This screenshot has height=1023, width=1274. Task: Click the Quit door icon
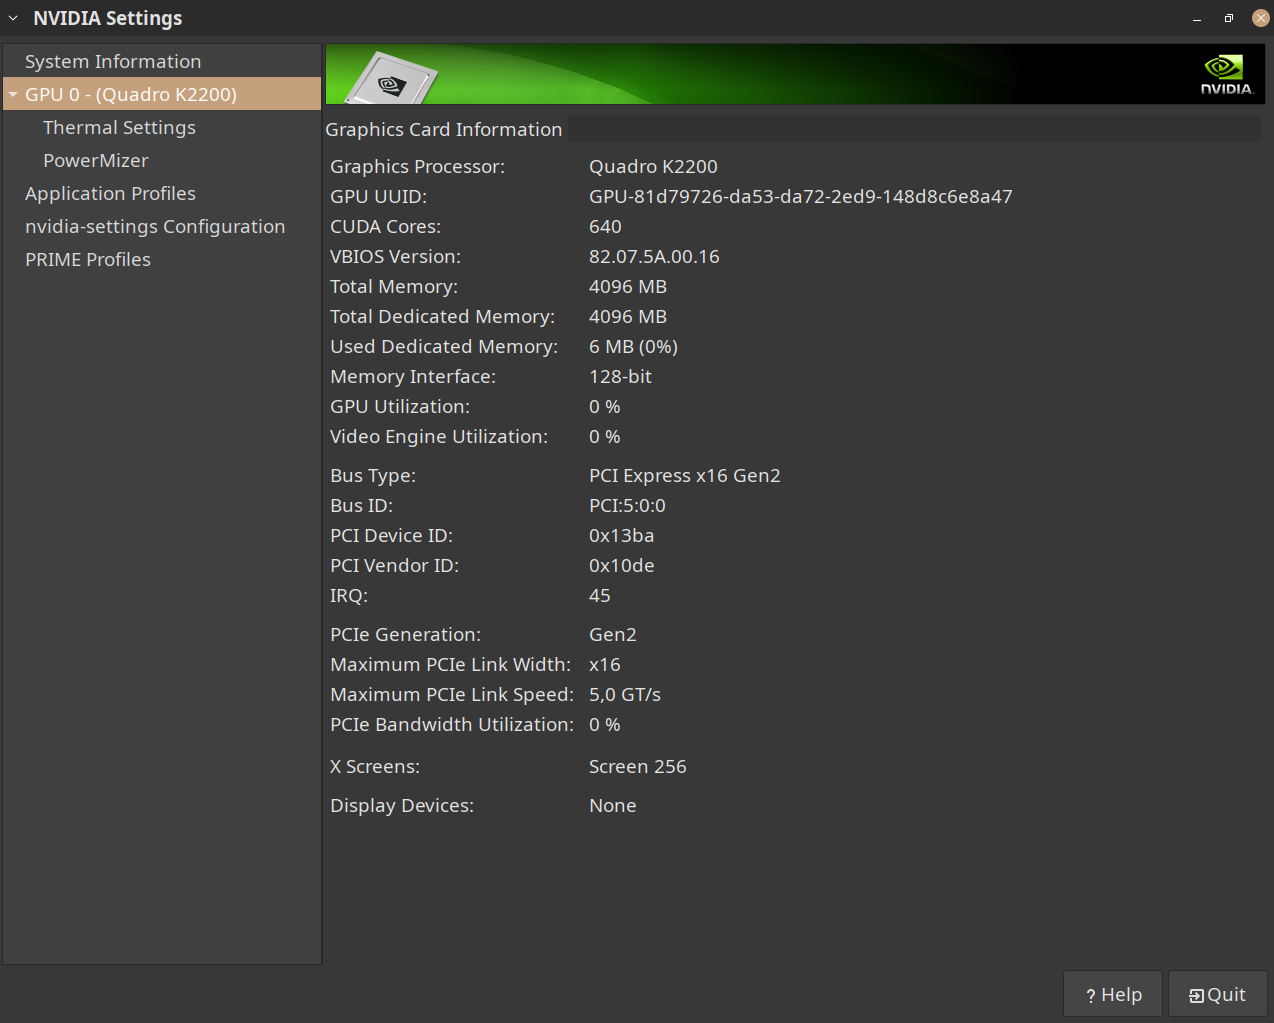(x=1196, y=994)
